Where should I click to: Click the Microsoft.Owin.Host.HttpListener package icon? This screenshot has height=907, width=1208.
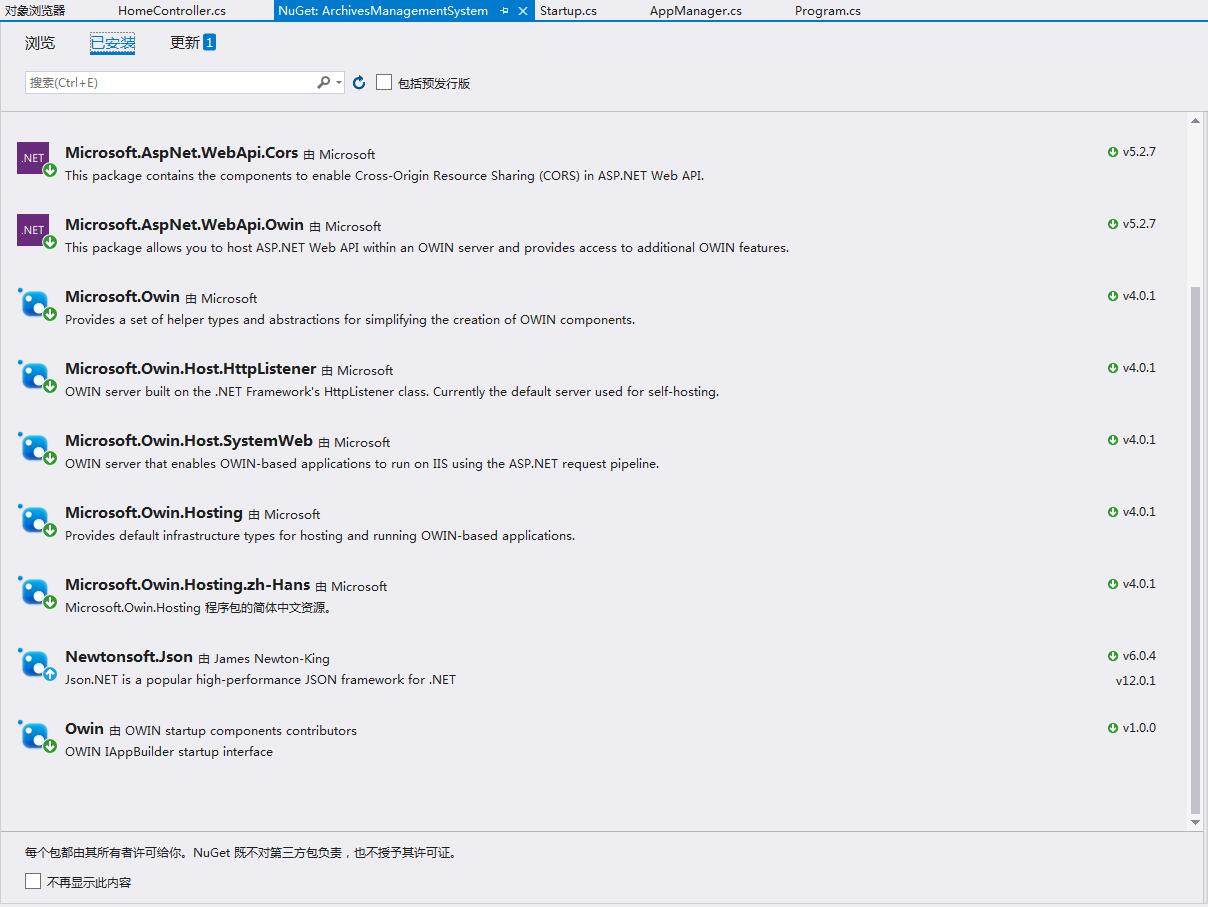click(x=35, y=375)
